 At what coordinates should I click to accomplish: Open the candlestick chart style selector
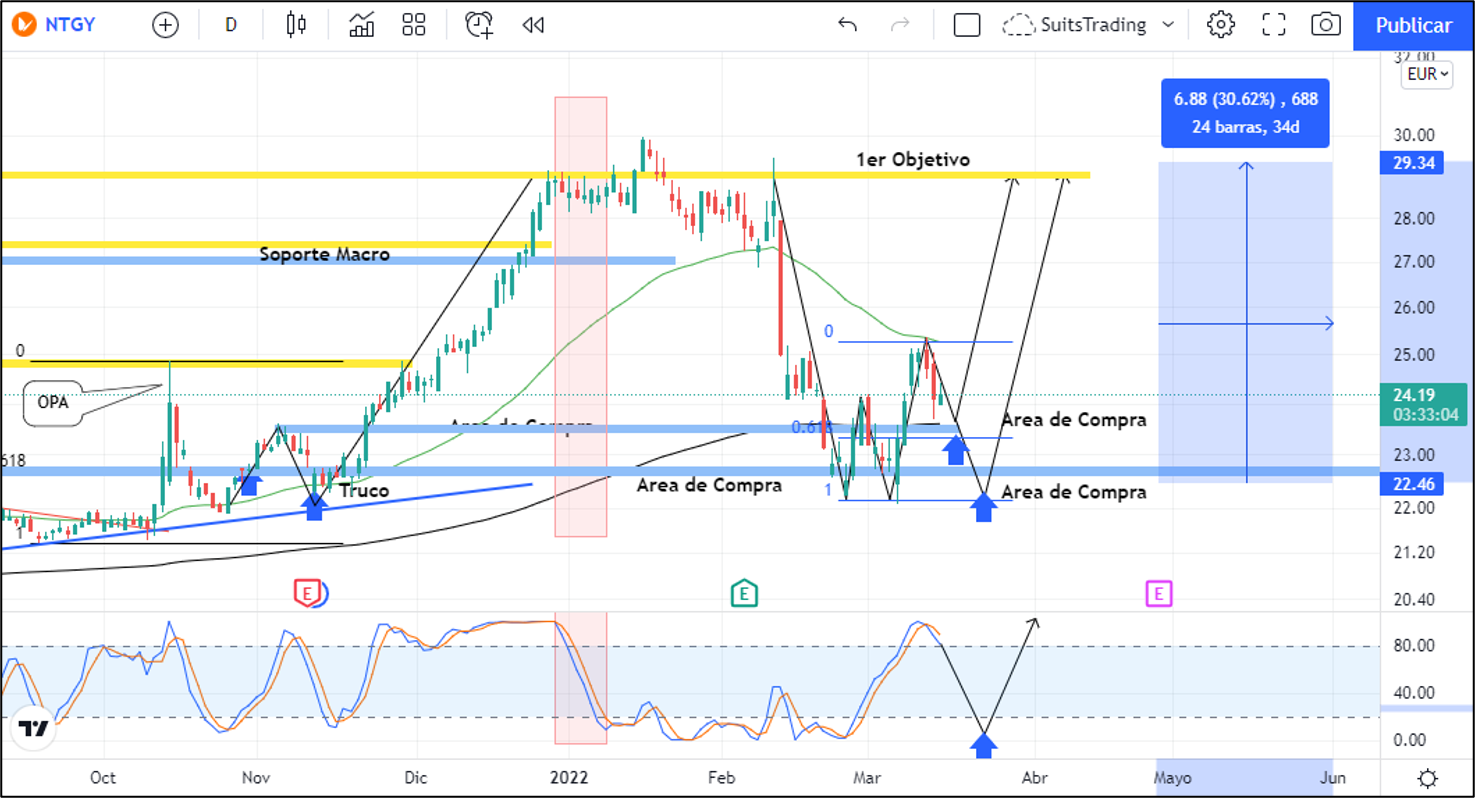click(296, 25)
